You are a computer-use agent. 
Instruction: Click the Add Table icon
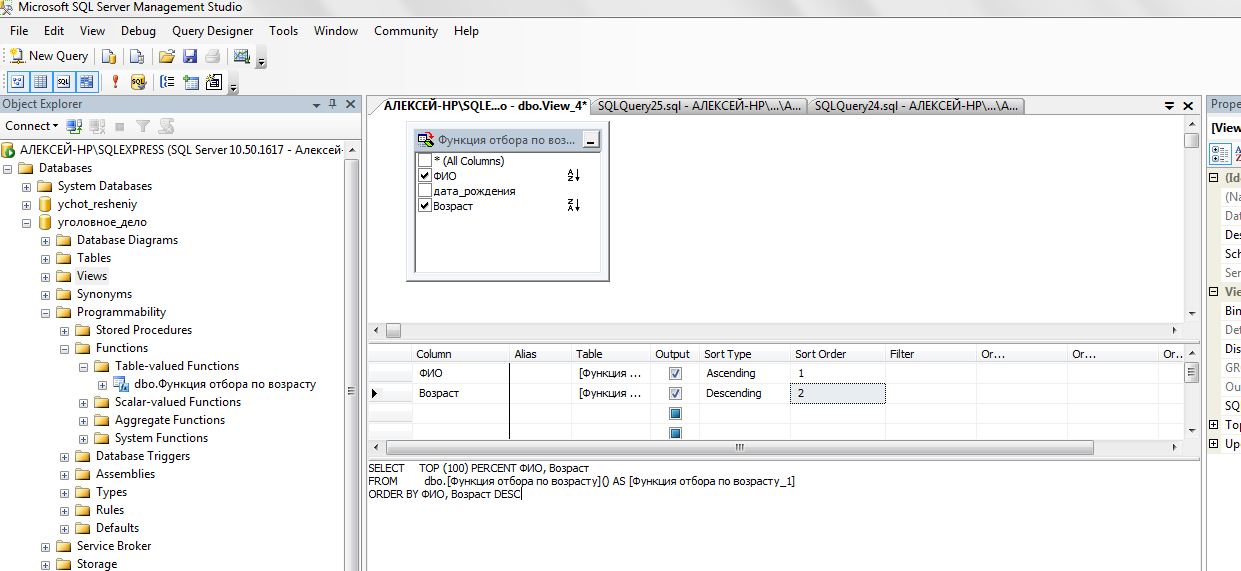(191, 82)
